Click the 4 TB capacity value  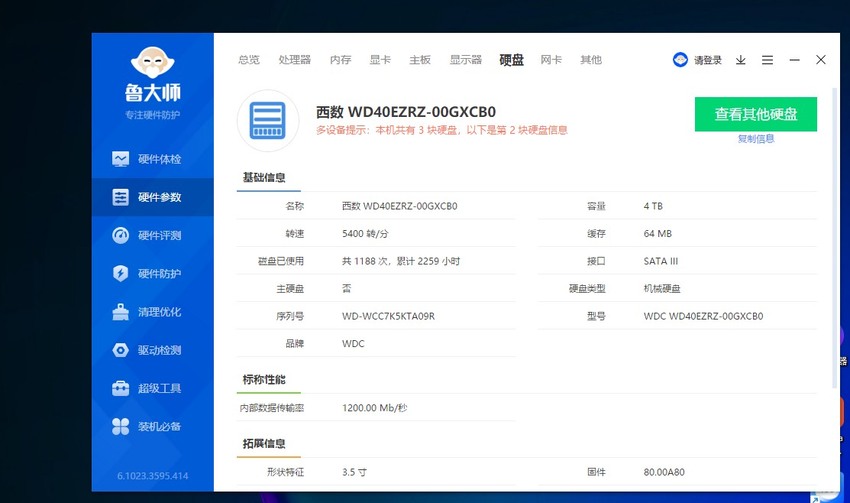(x=653, y=206)
